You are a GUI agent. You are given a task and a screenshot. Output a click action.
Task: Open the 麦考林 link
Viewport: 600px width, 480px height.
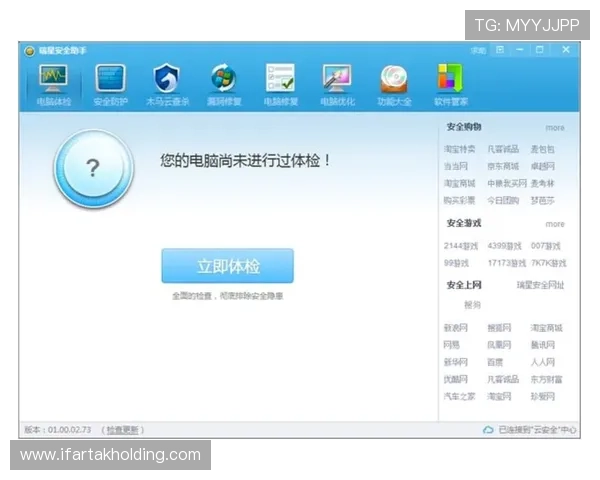pos(543,183)
